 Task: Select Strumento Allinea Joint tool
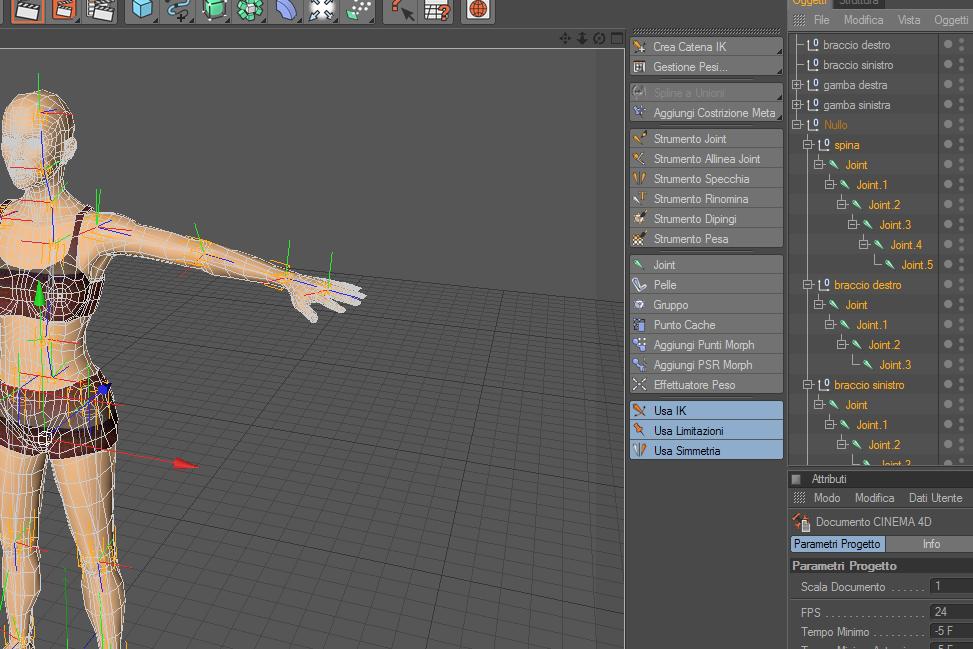click(x=706, y=159)
